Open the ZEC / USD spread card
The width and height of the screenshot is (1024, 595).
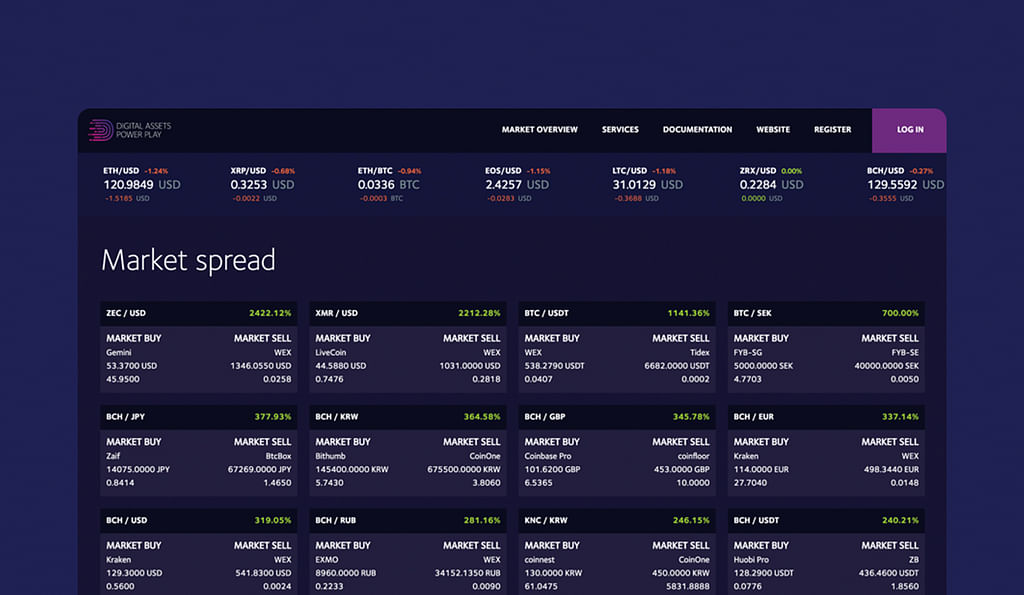198,313
